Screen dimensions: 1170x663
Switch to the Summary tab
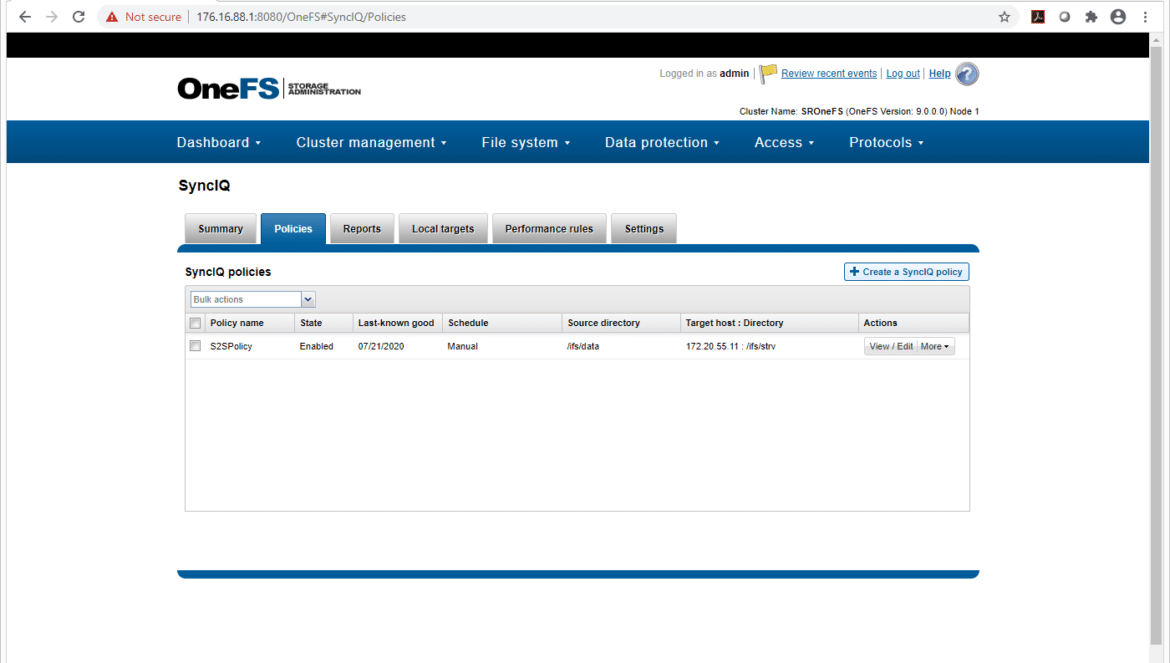point(220,229)
